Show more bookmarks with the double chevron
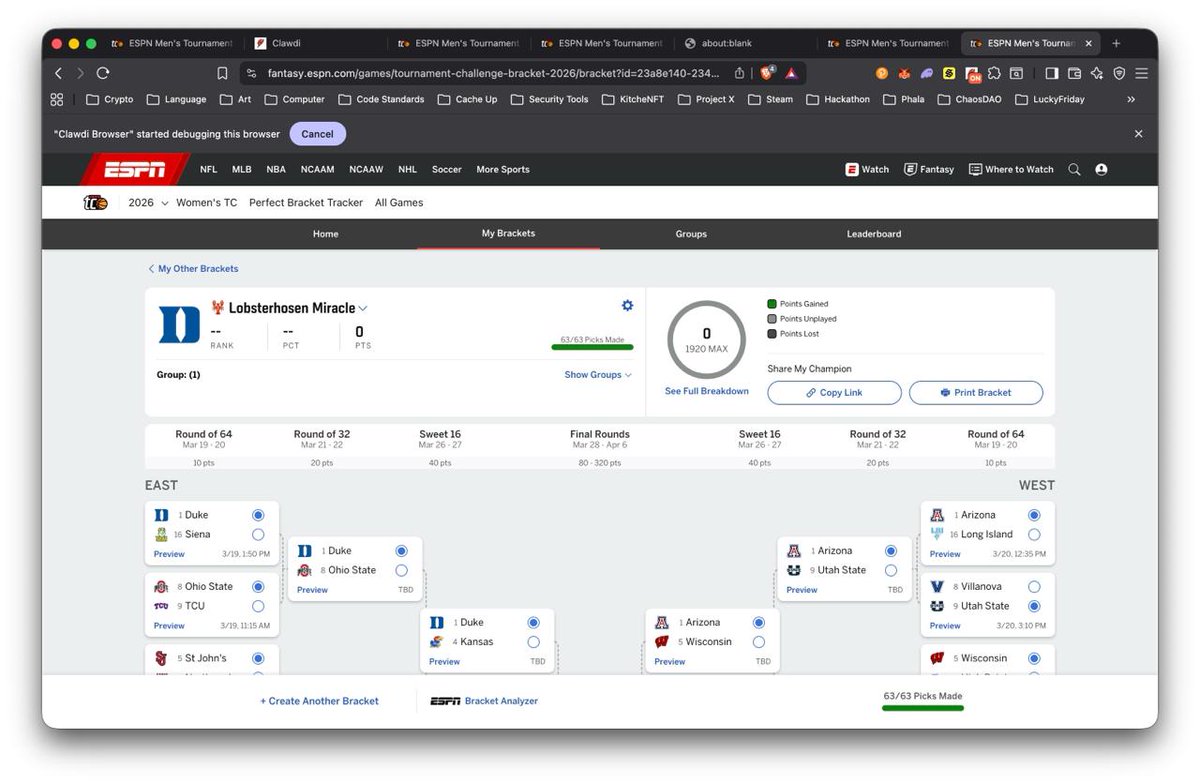Image resolution: width=1200 pixels, height=784 pixels. click(1131, 99)
